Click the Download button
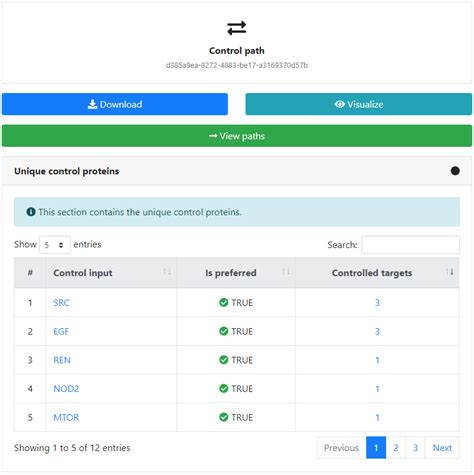 pyautogui.click(x=115, y=104)
